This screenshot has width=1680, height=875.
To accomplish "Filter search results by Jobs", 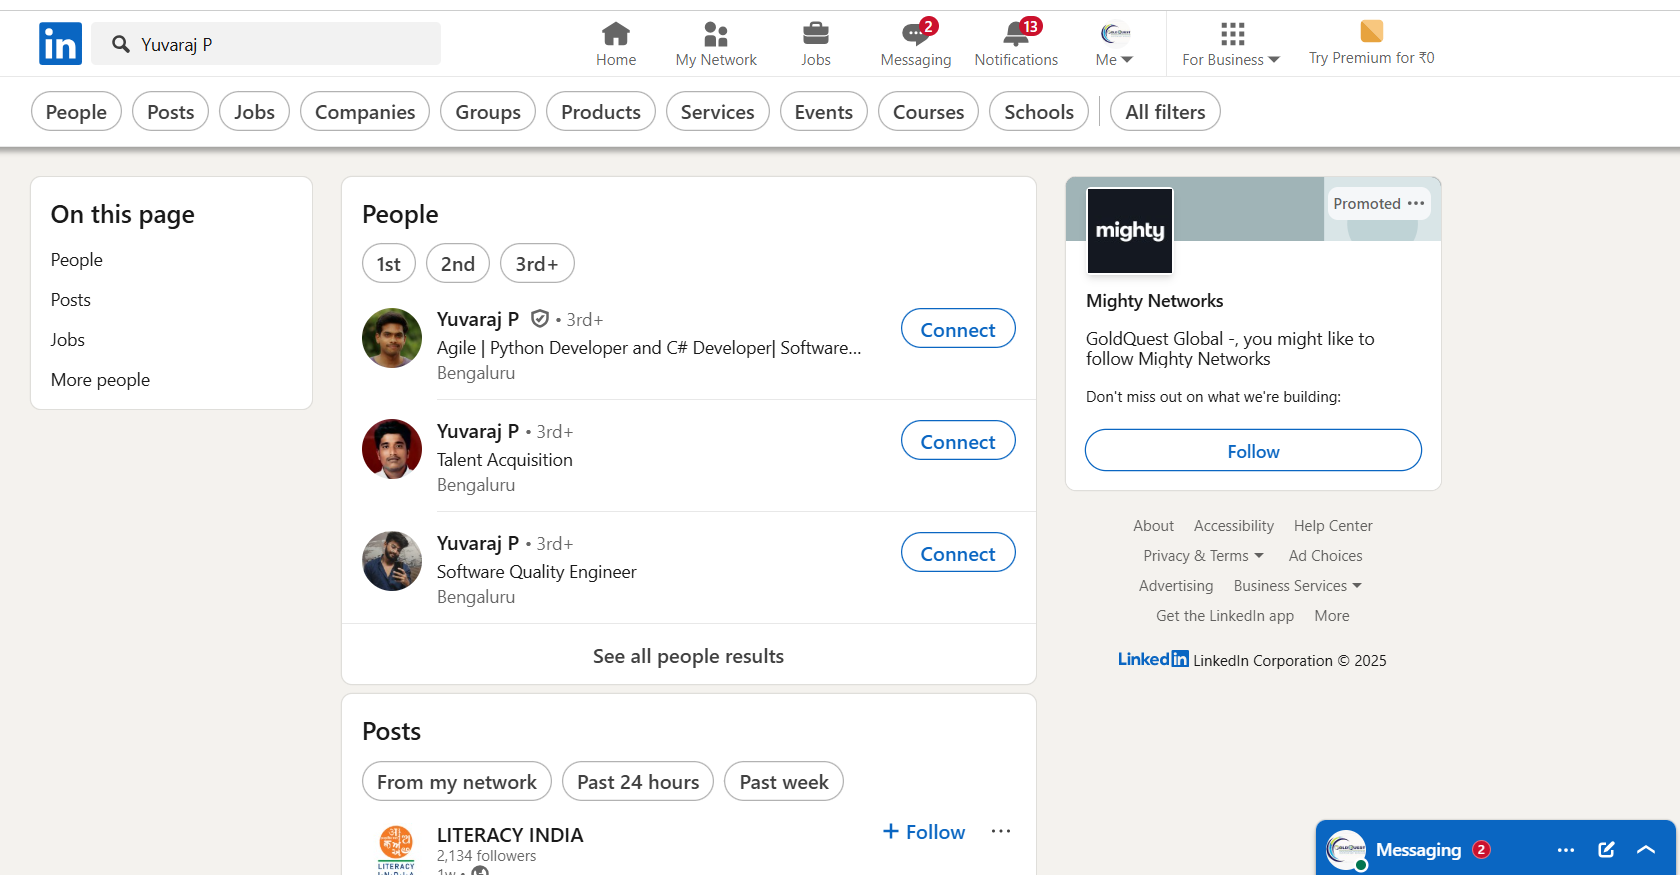I will [255, 112].
